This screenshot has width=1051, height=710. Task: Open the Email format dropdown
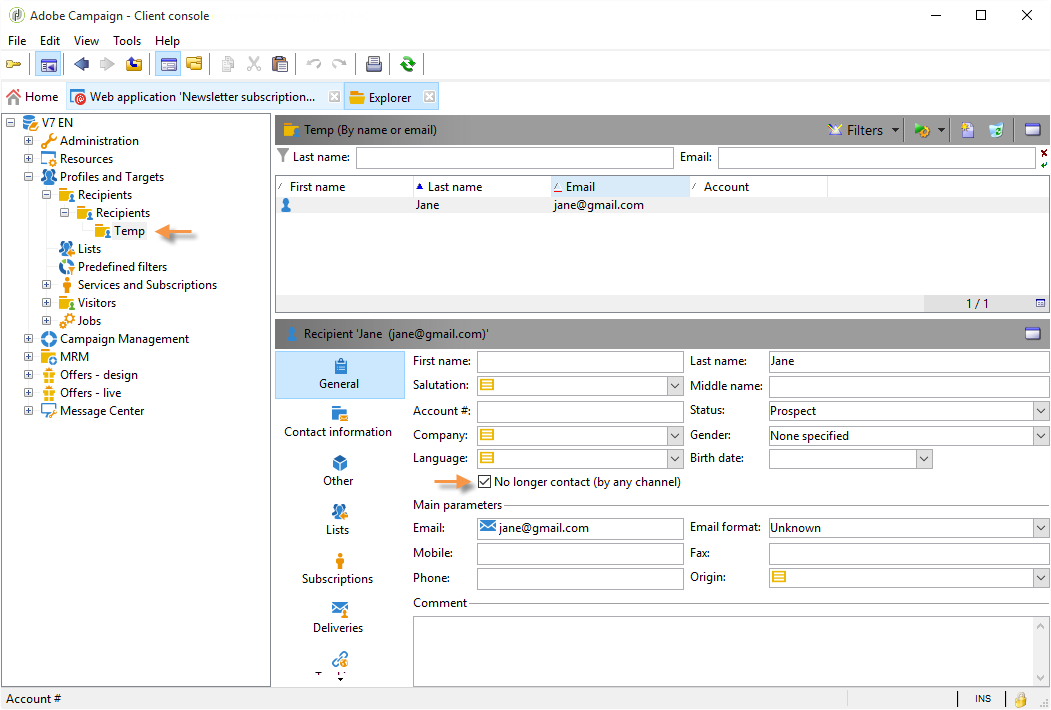click(x=1040, y=528)
